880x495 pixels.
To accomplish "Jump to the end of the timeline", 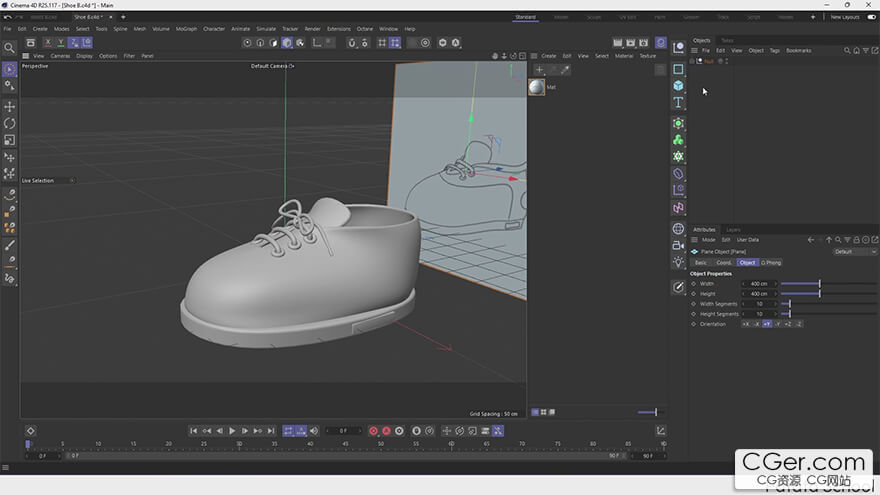I will click(271, 431).
